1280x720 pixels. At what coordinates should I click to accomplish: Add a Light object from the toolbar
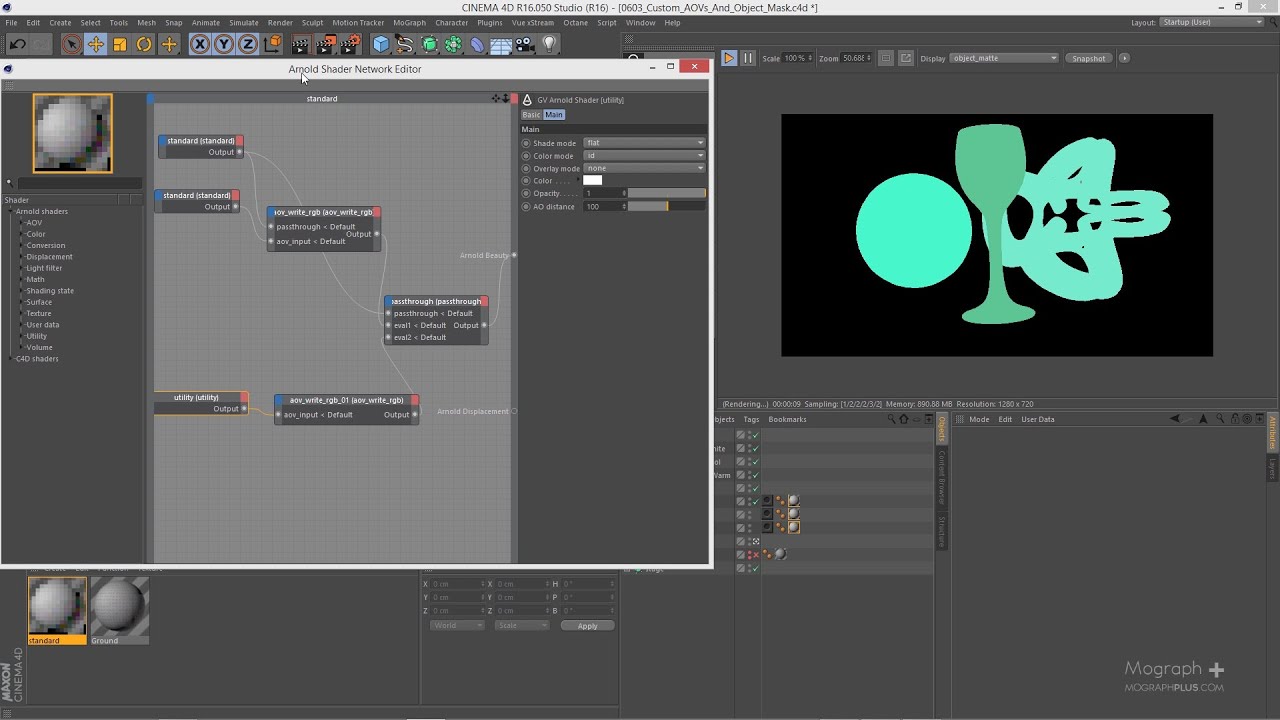coord(549,44)
